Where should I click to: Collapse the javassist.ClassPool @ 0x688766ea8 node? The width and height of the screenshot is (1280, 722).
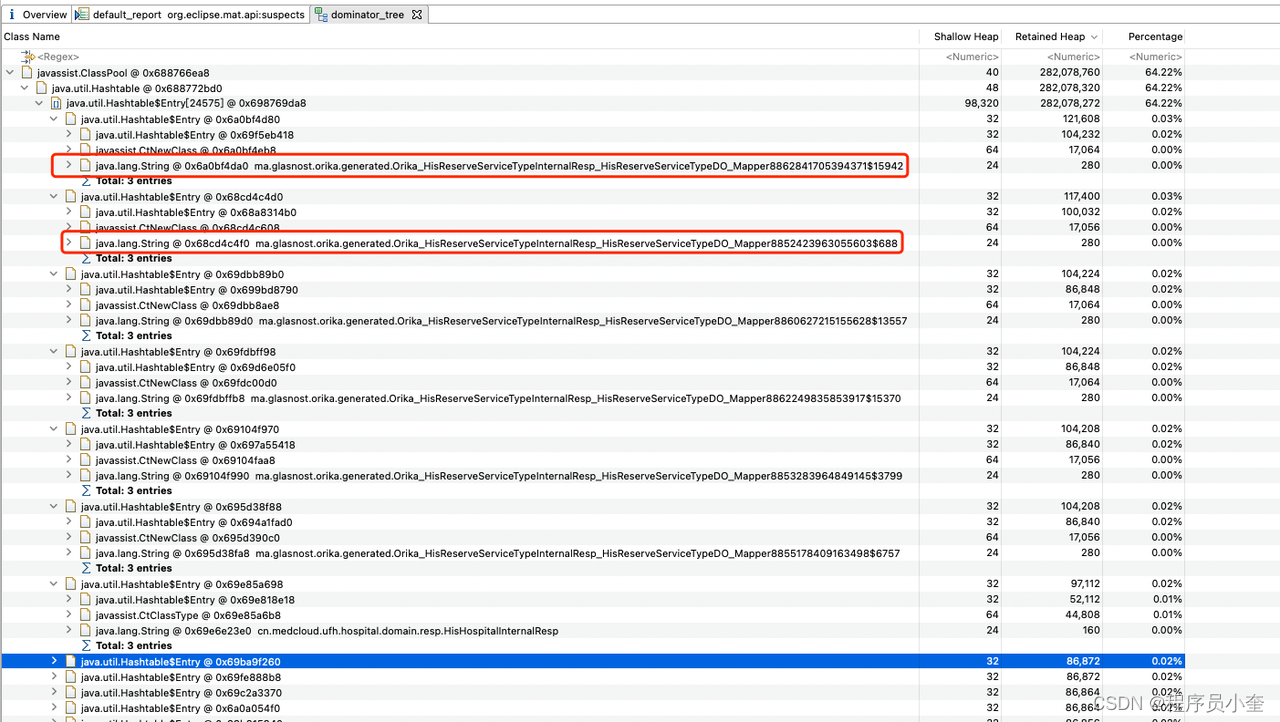tap(10, 73)
